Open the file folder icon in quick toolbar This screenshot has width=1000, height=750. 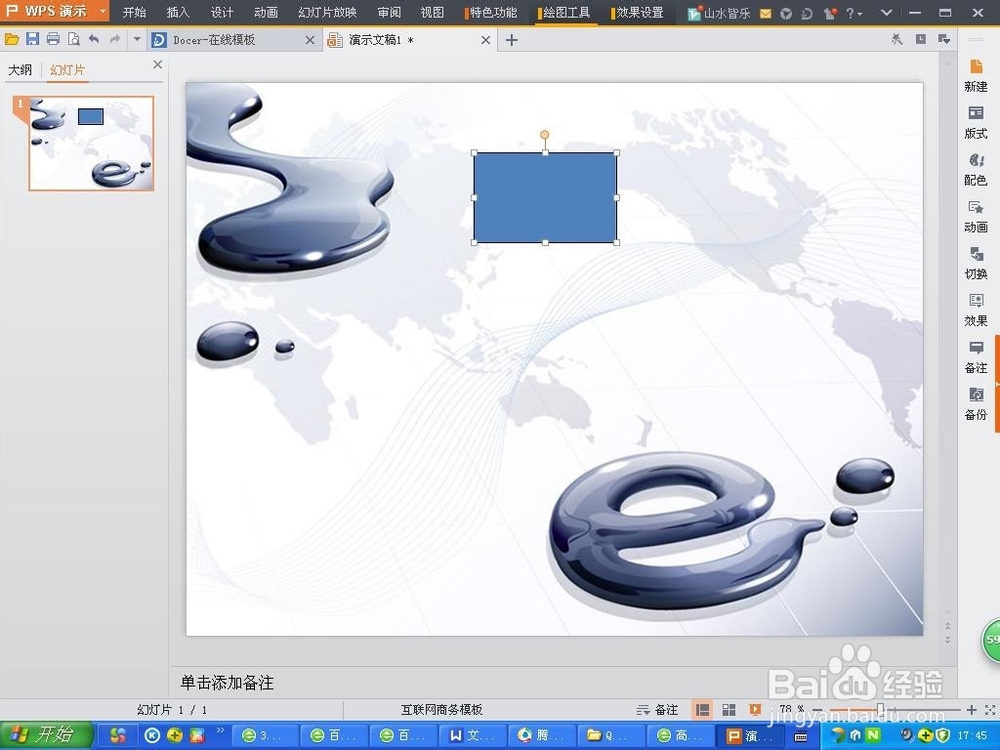tap(11, 40)
